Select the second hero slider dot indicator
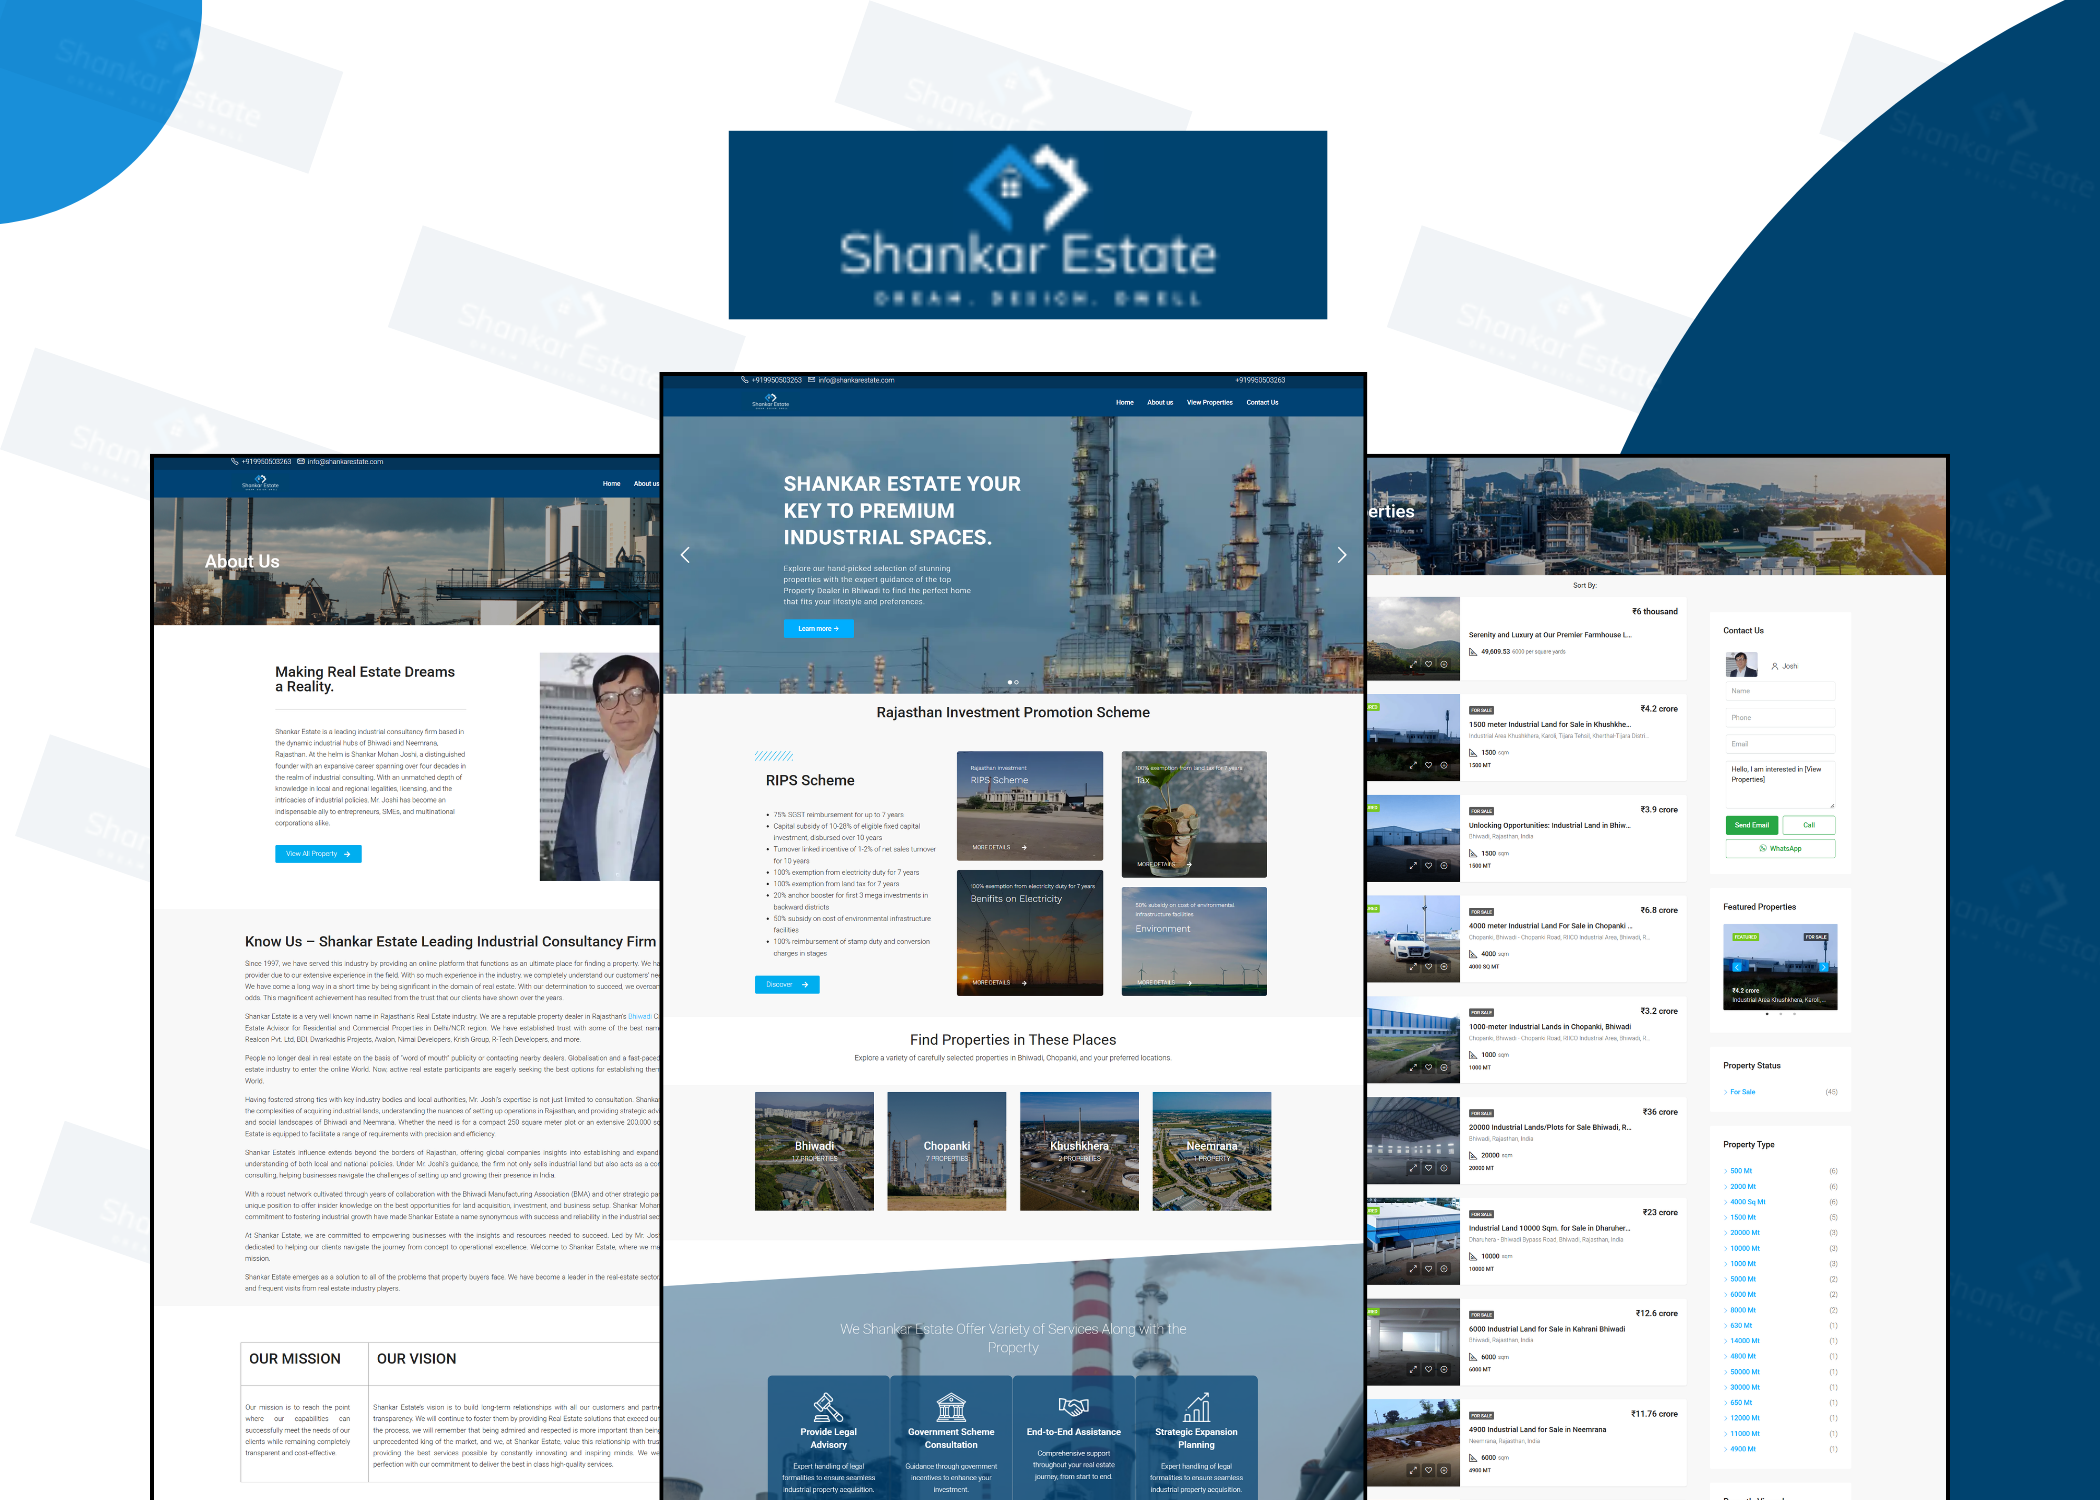Screen dimensions: 2100x1500 [1017, 682]
